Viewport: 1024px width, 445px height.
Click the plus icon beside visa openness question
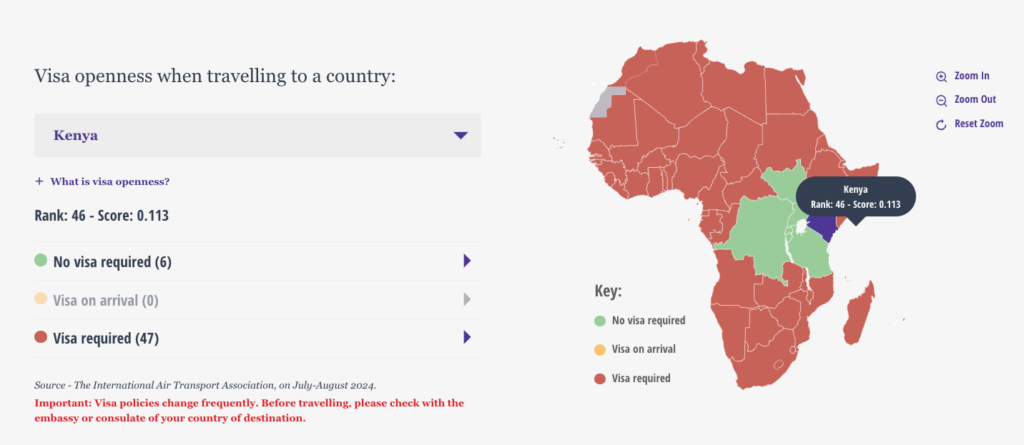(x=39, y=182)
